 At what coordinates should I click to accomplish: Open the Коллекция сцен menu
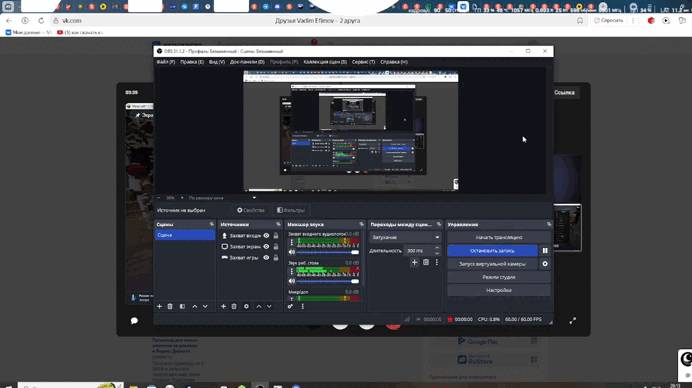coord(325,62)
